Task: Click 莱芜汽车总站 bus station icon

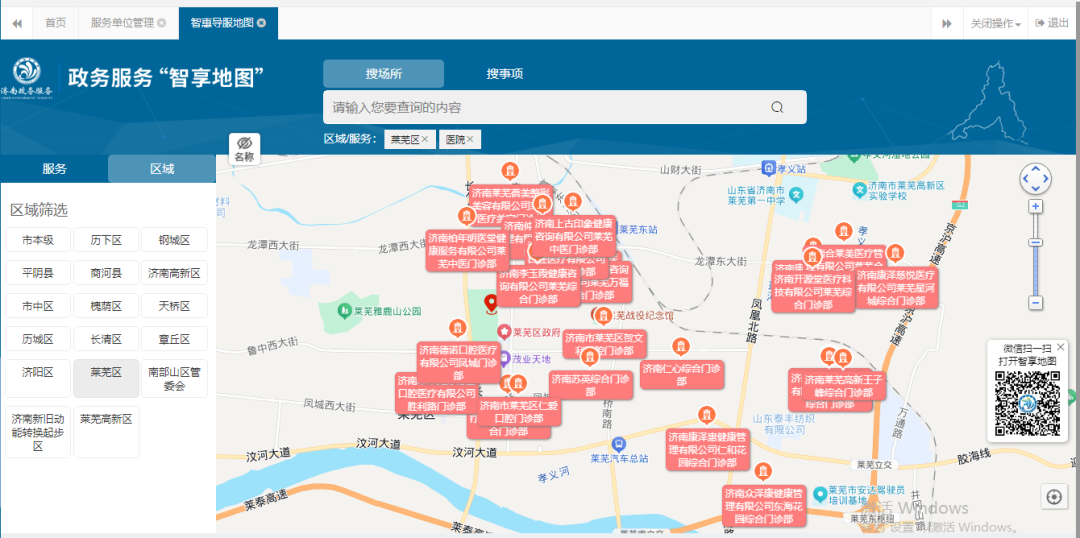Action: click(x=619, y=444)
